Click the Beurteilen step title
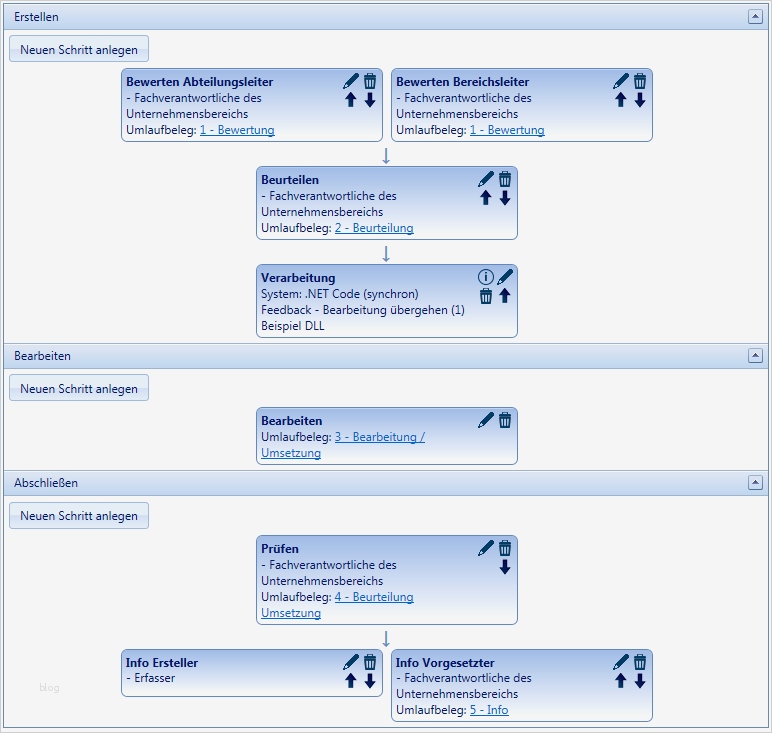Viewport: 772px width, 733px height. 290,180
